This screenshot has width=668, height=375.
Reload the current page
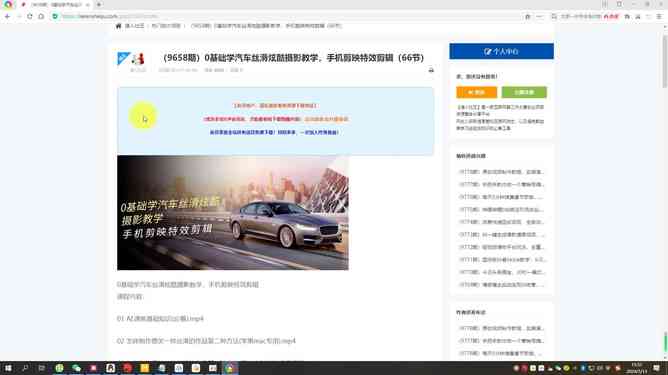click(29, 16)
